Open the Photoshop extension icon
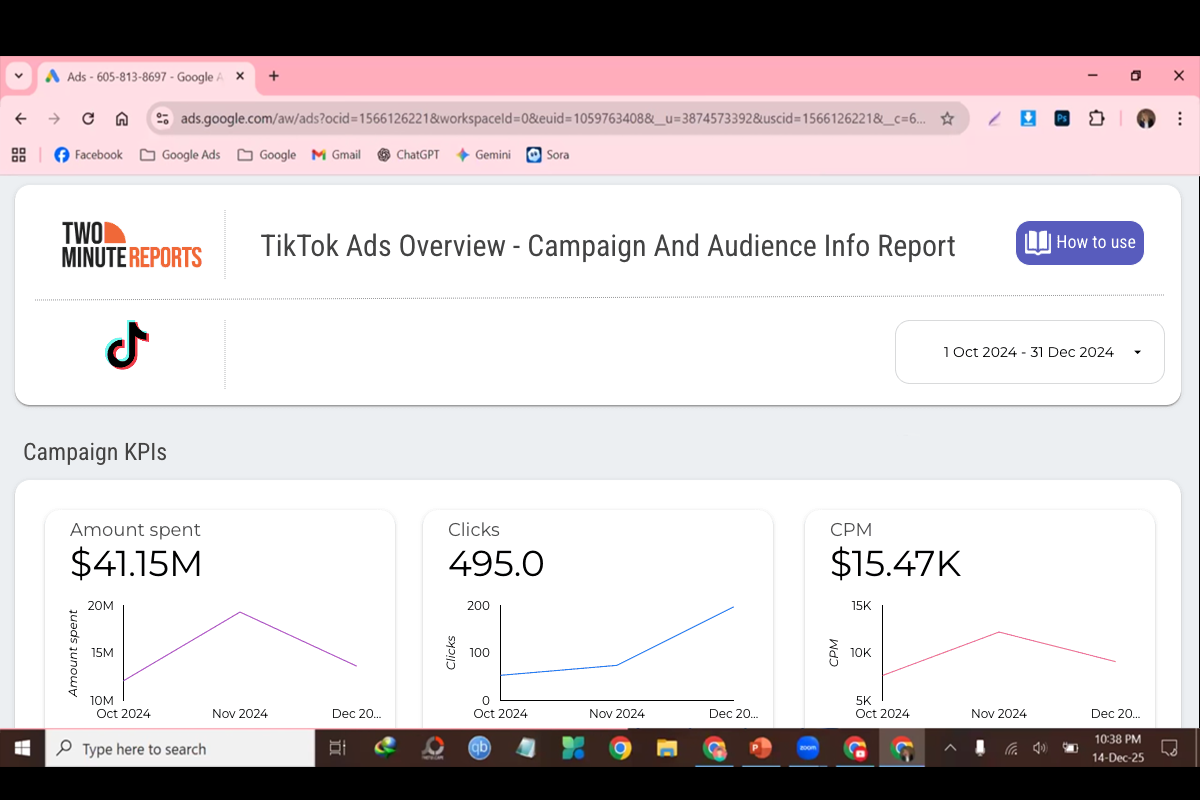 click(x=1062, y=118)
